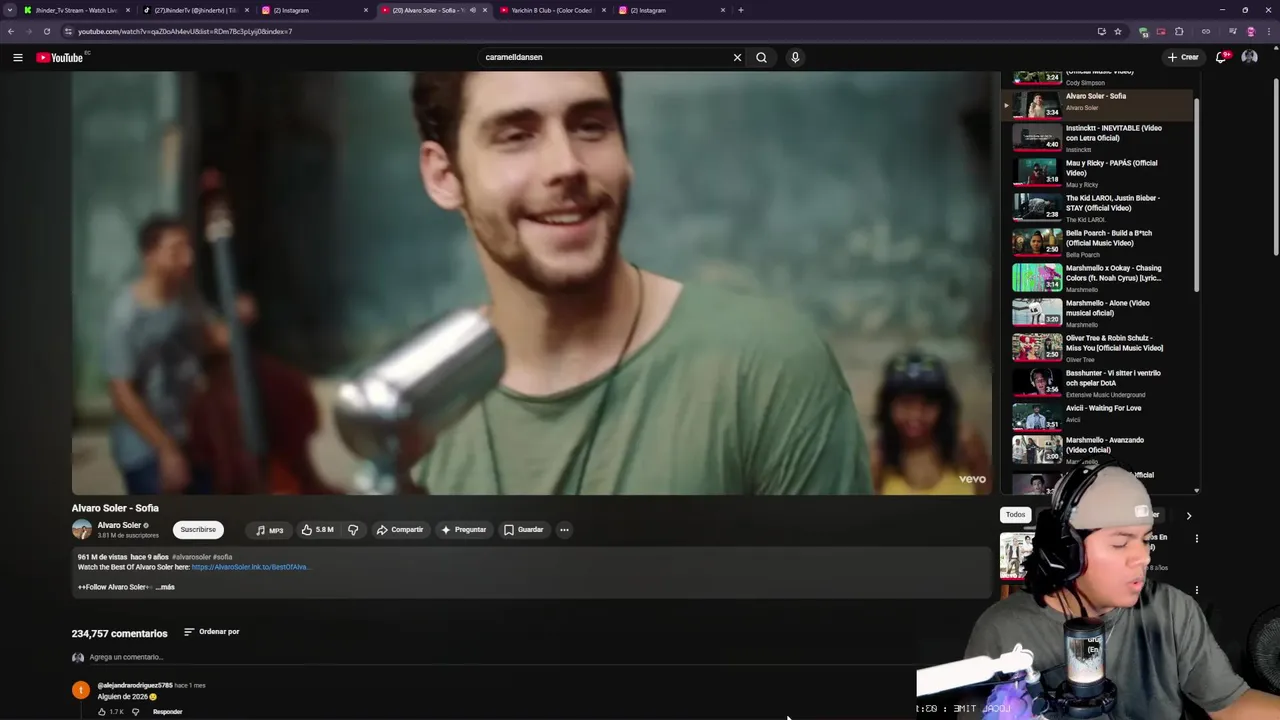Viewport: 1280px width, 720px height.
Task: Play Instinctt - INEVITABLE from playlist
Action: point(1098,138)
